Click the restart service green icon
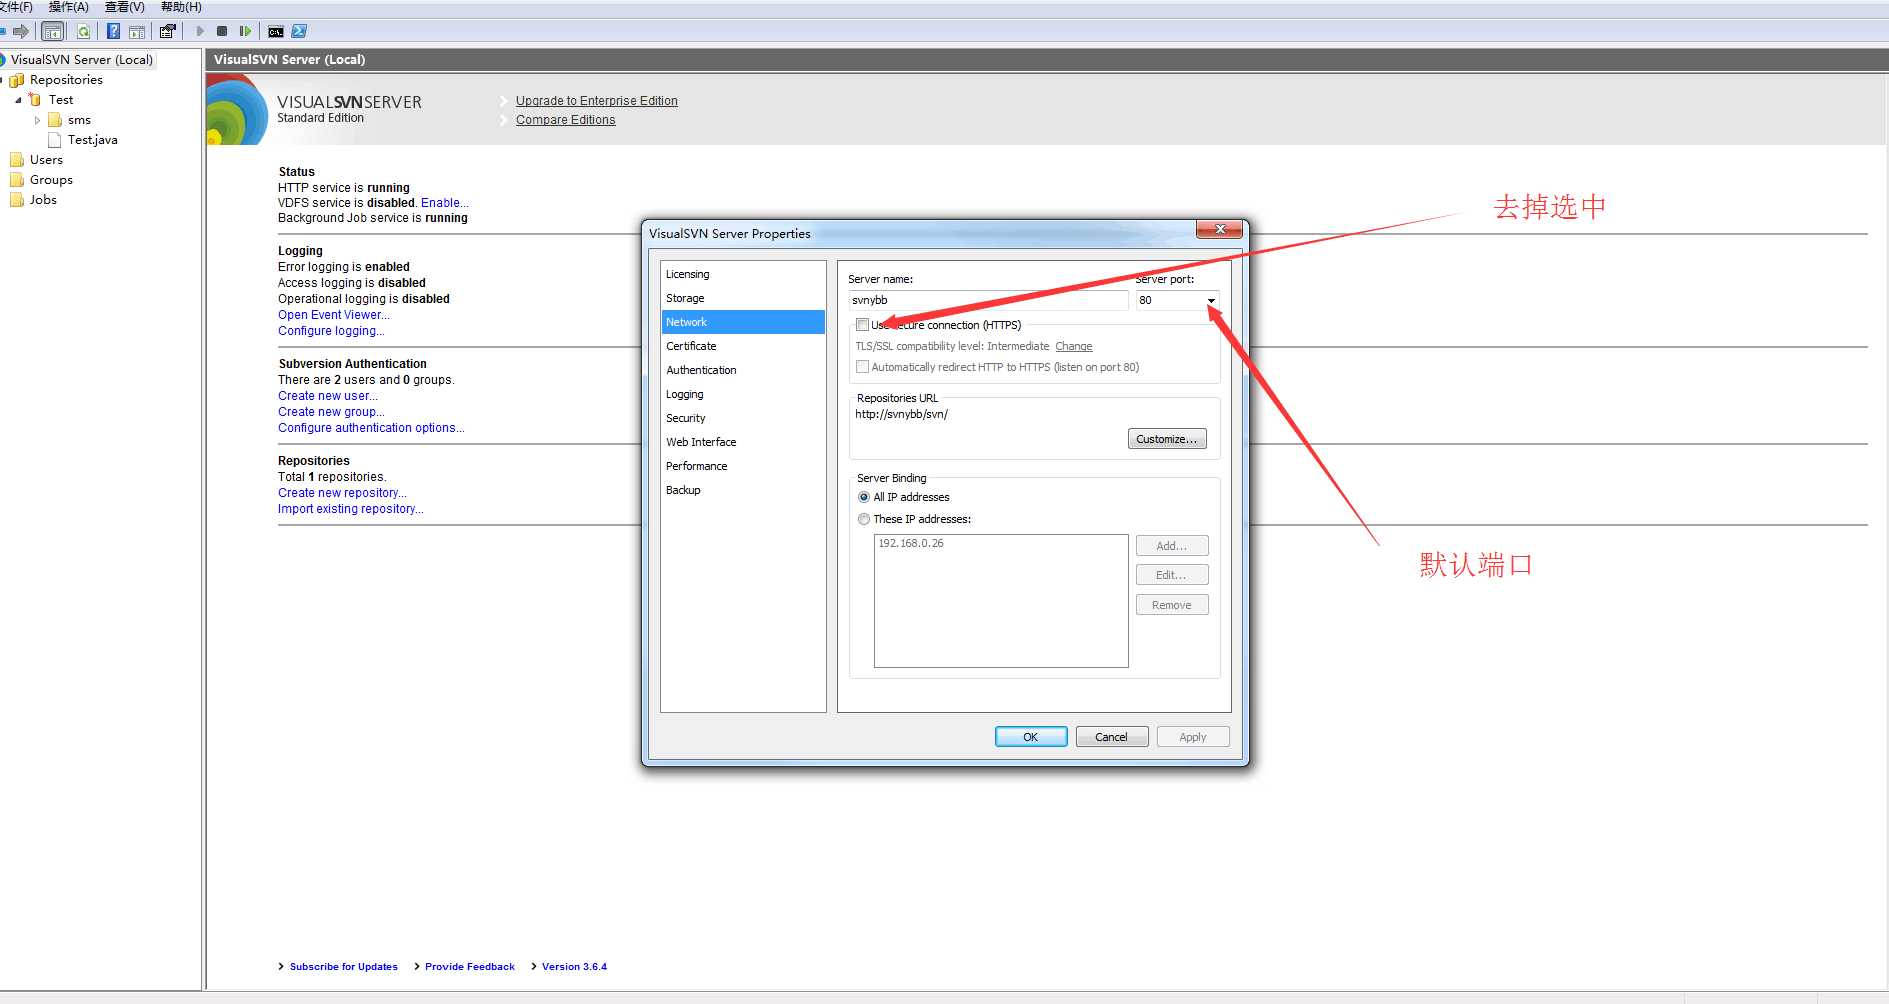Screen dimensions: 1889x1004 pyautogui.click(x=245, y=31)
